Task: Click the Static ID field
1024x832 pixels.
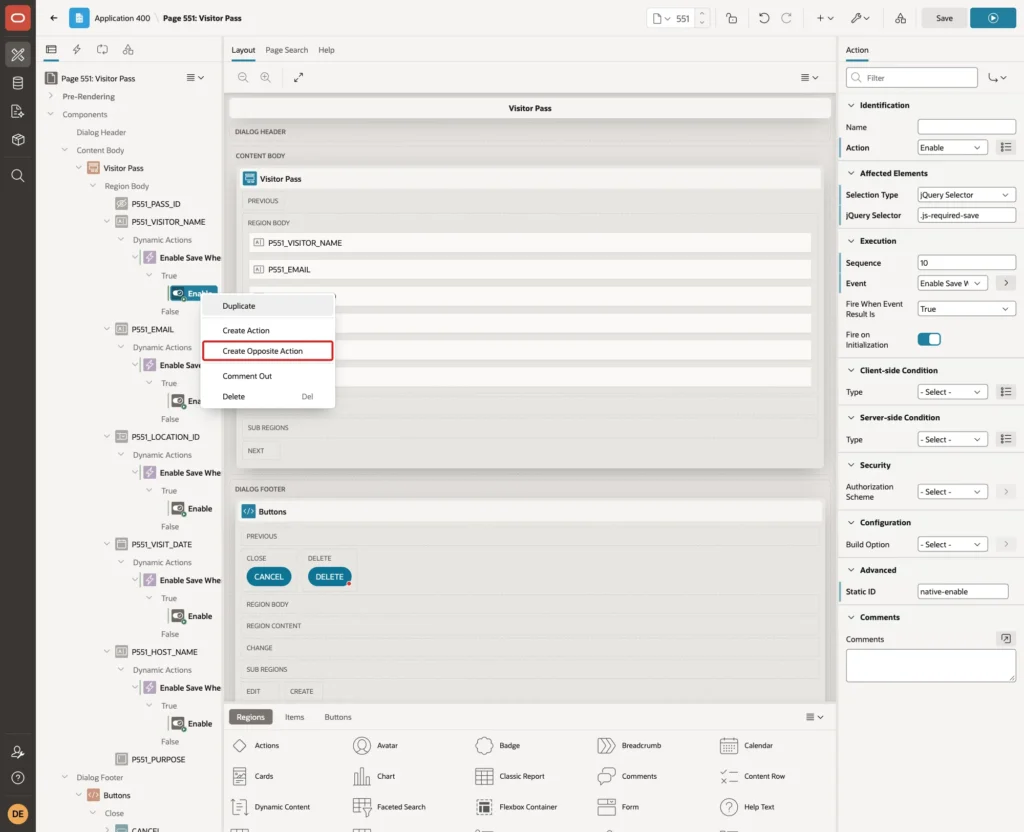Action: pos(963,592)
